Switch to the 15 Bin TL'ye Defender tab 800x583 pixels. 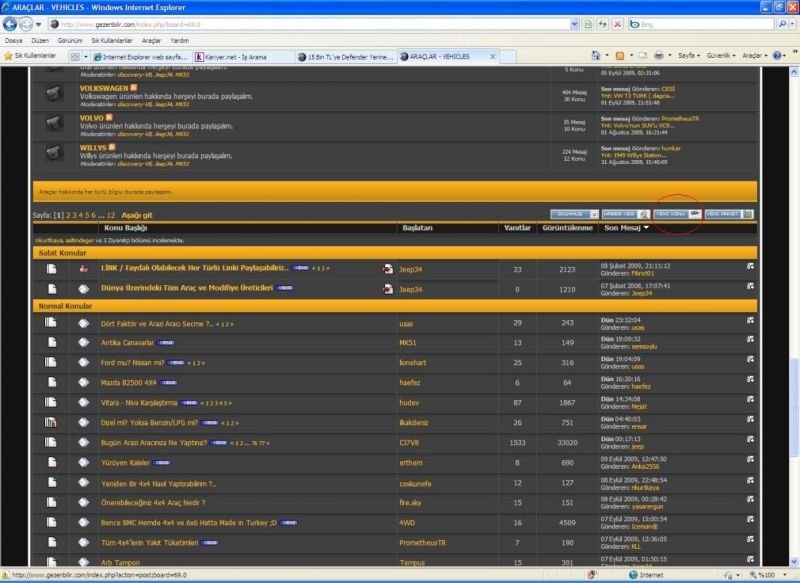click(345, 57)
